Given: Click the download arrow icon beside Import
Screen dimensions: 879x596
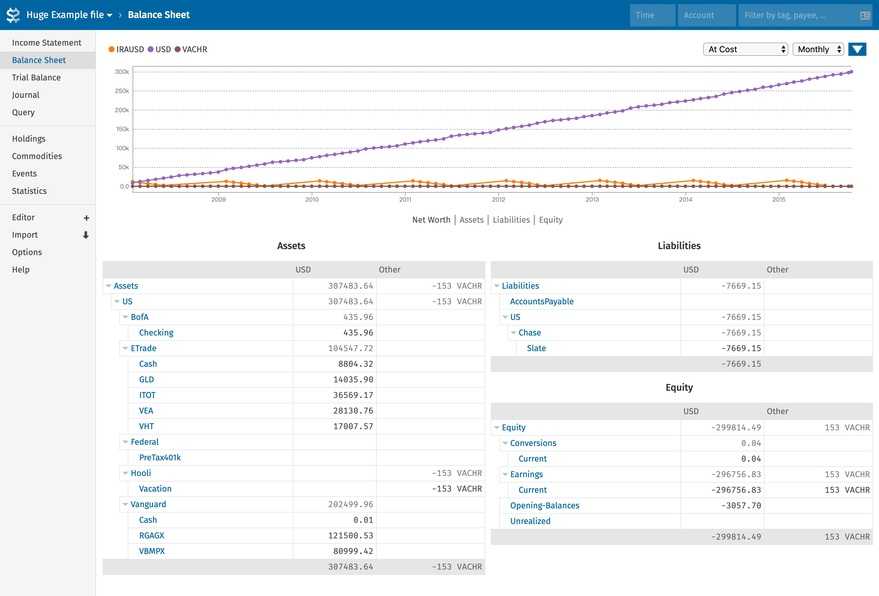Looking at the screenshot, I should [x=86, y=235].
